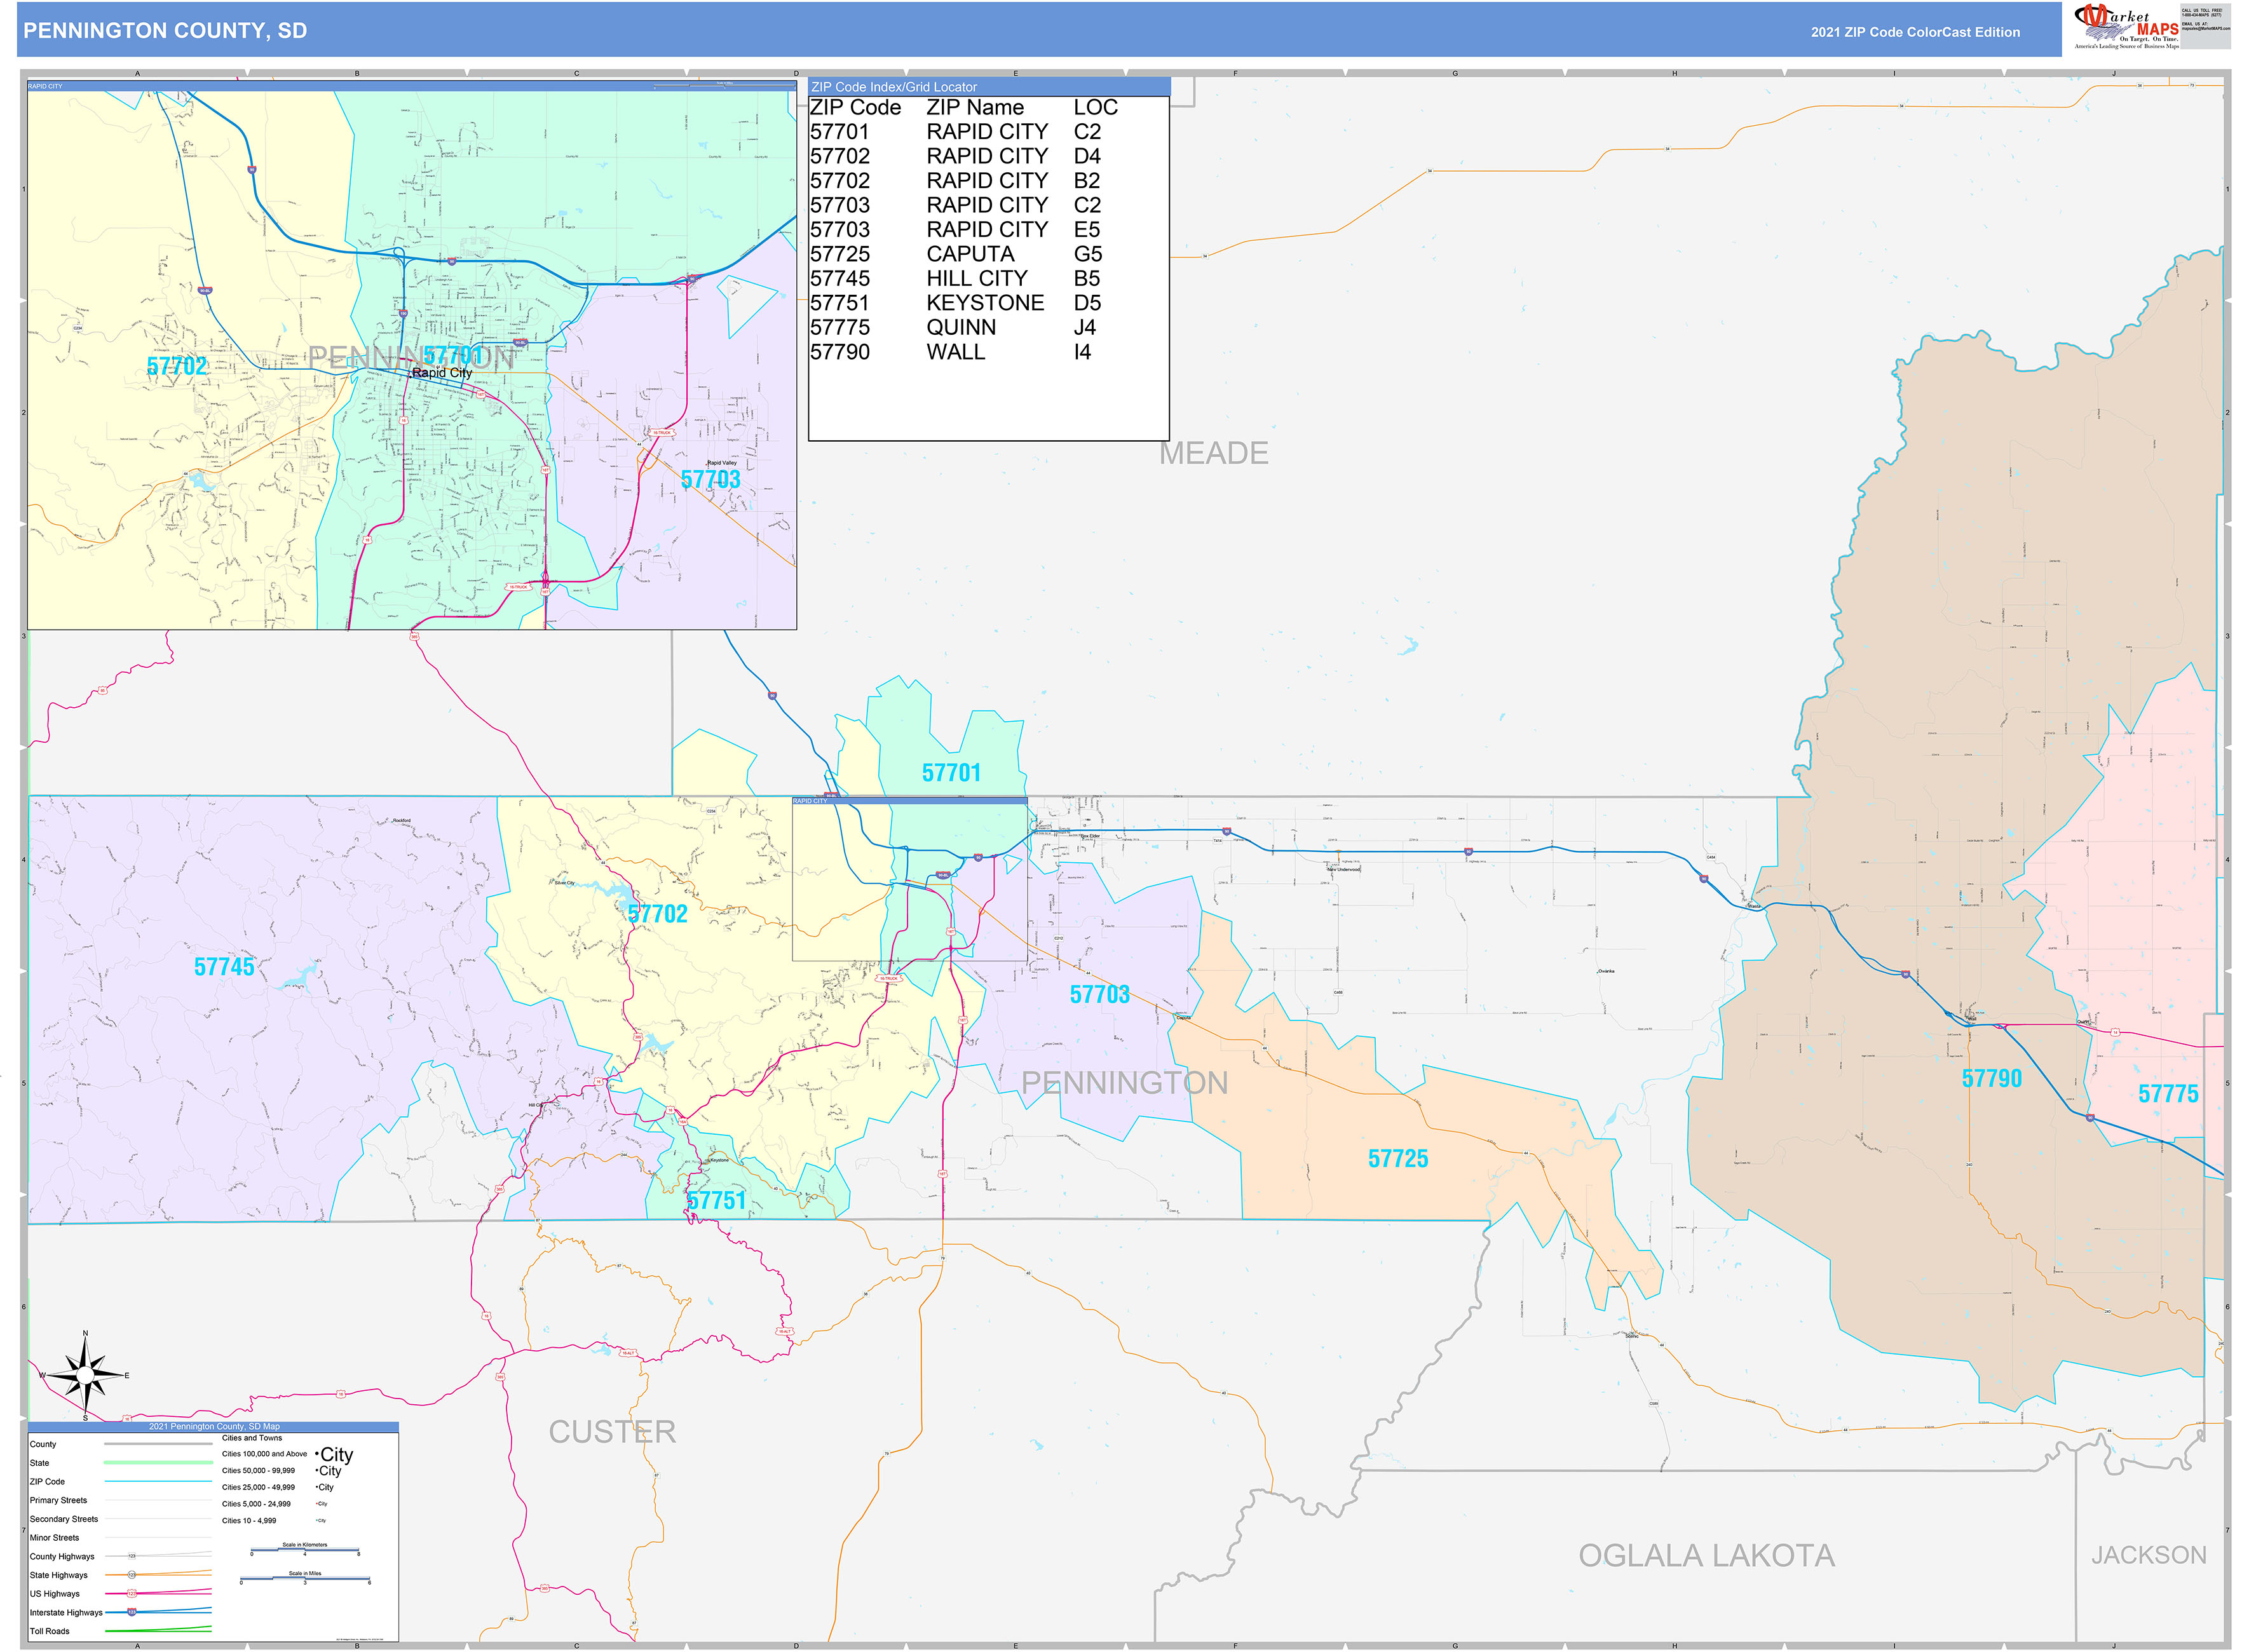
Task: Click the Cities and Towns legend heading
Action: pos(252,1438)
